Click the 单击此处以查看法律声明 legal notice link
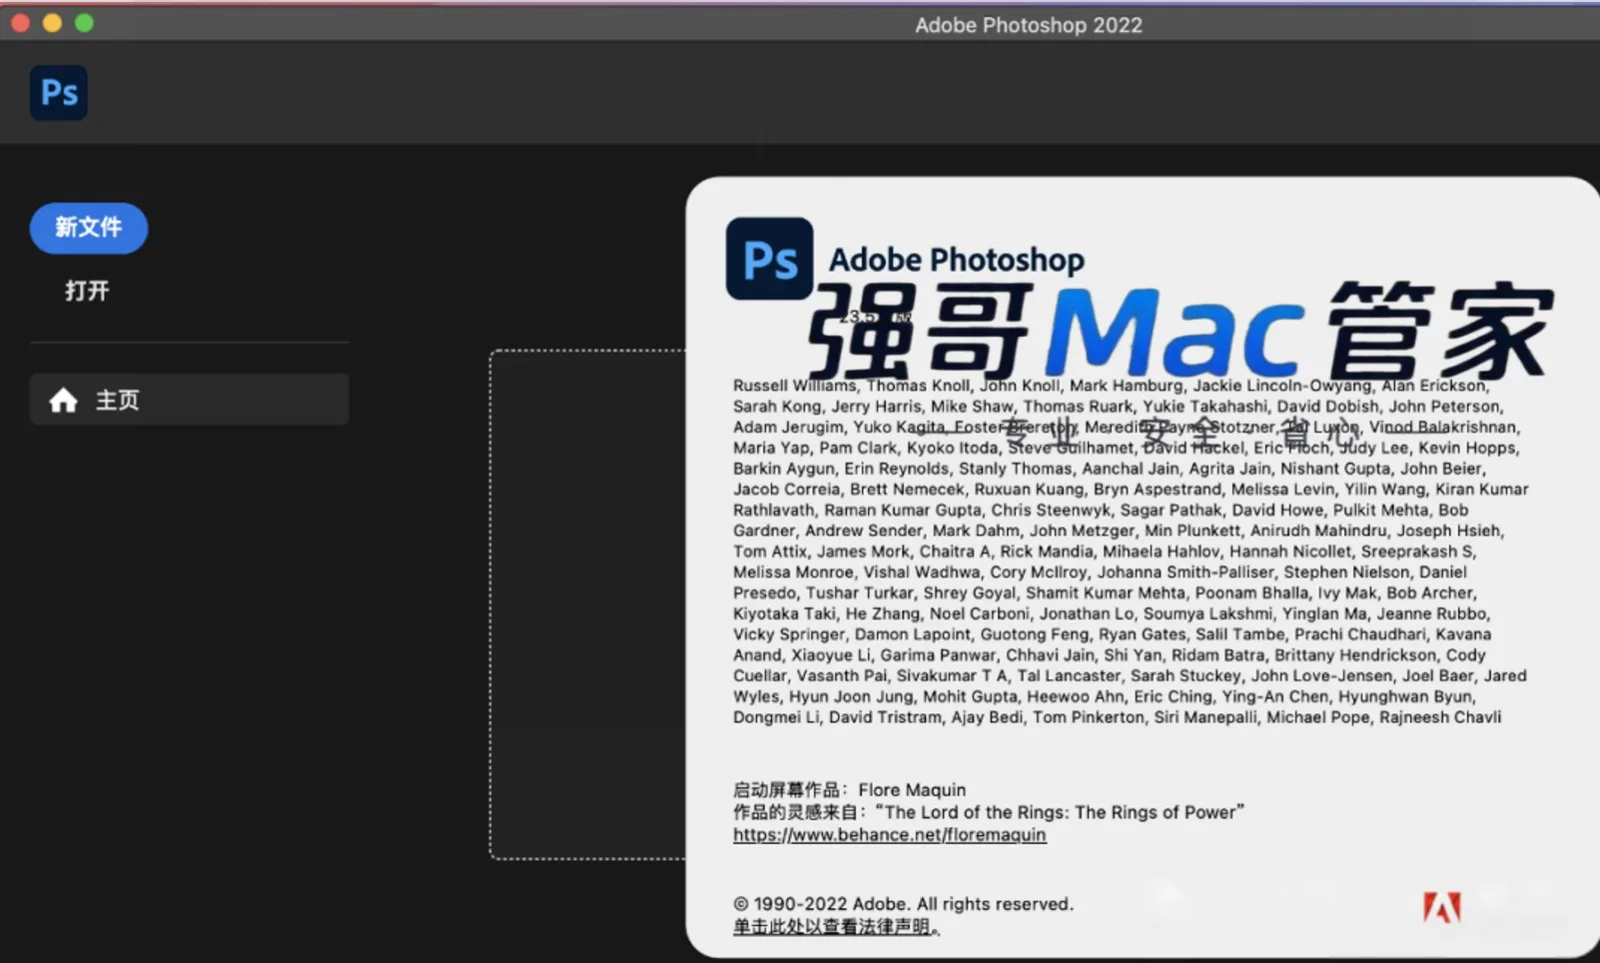 [x=836, y=927]
